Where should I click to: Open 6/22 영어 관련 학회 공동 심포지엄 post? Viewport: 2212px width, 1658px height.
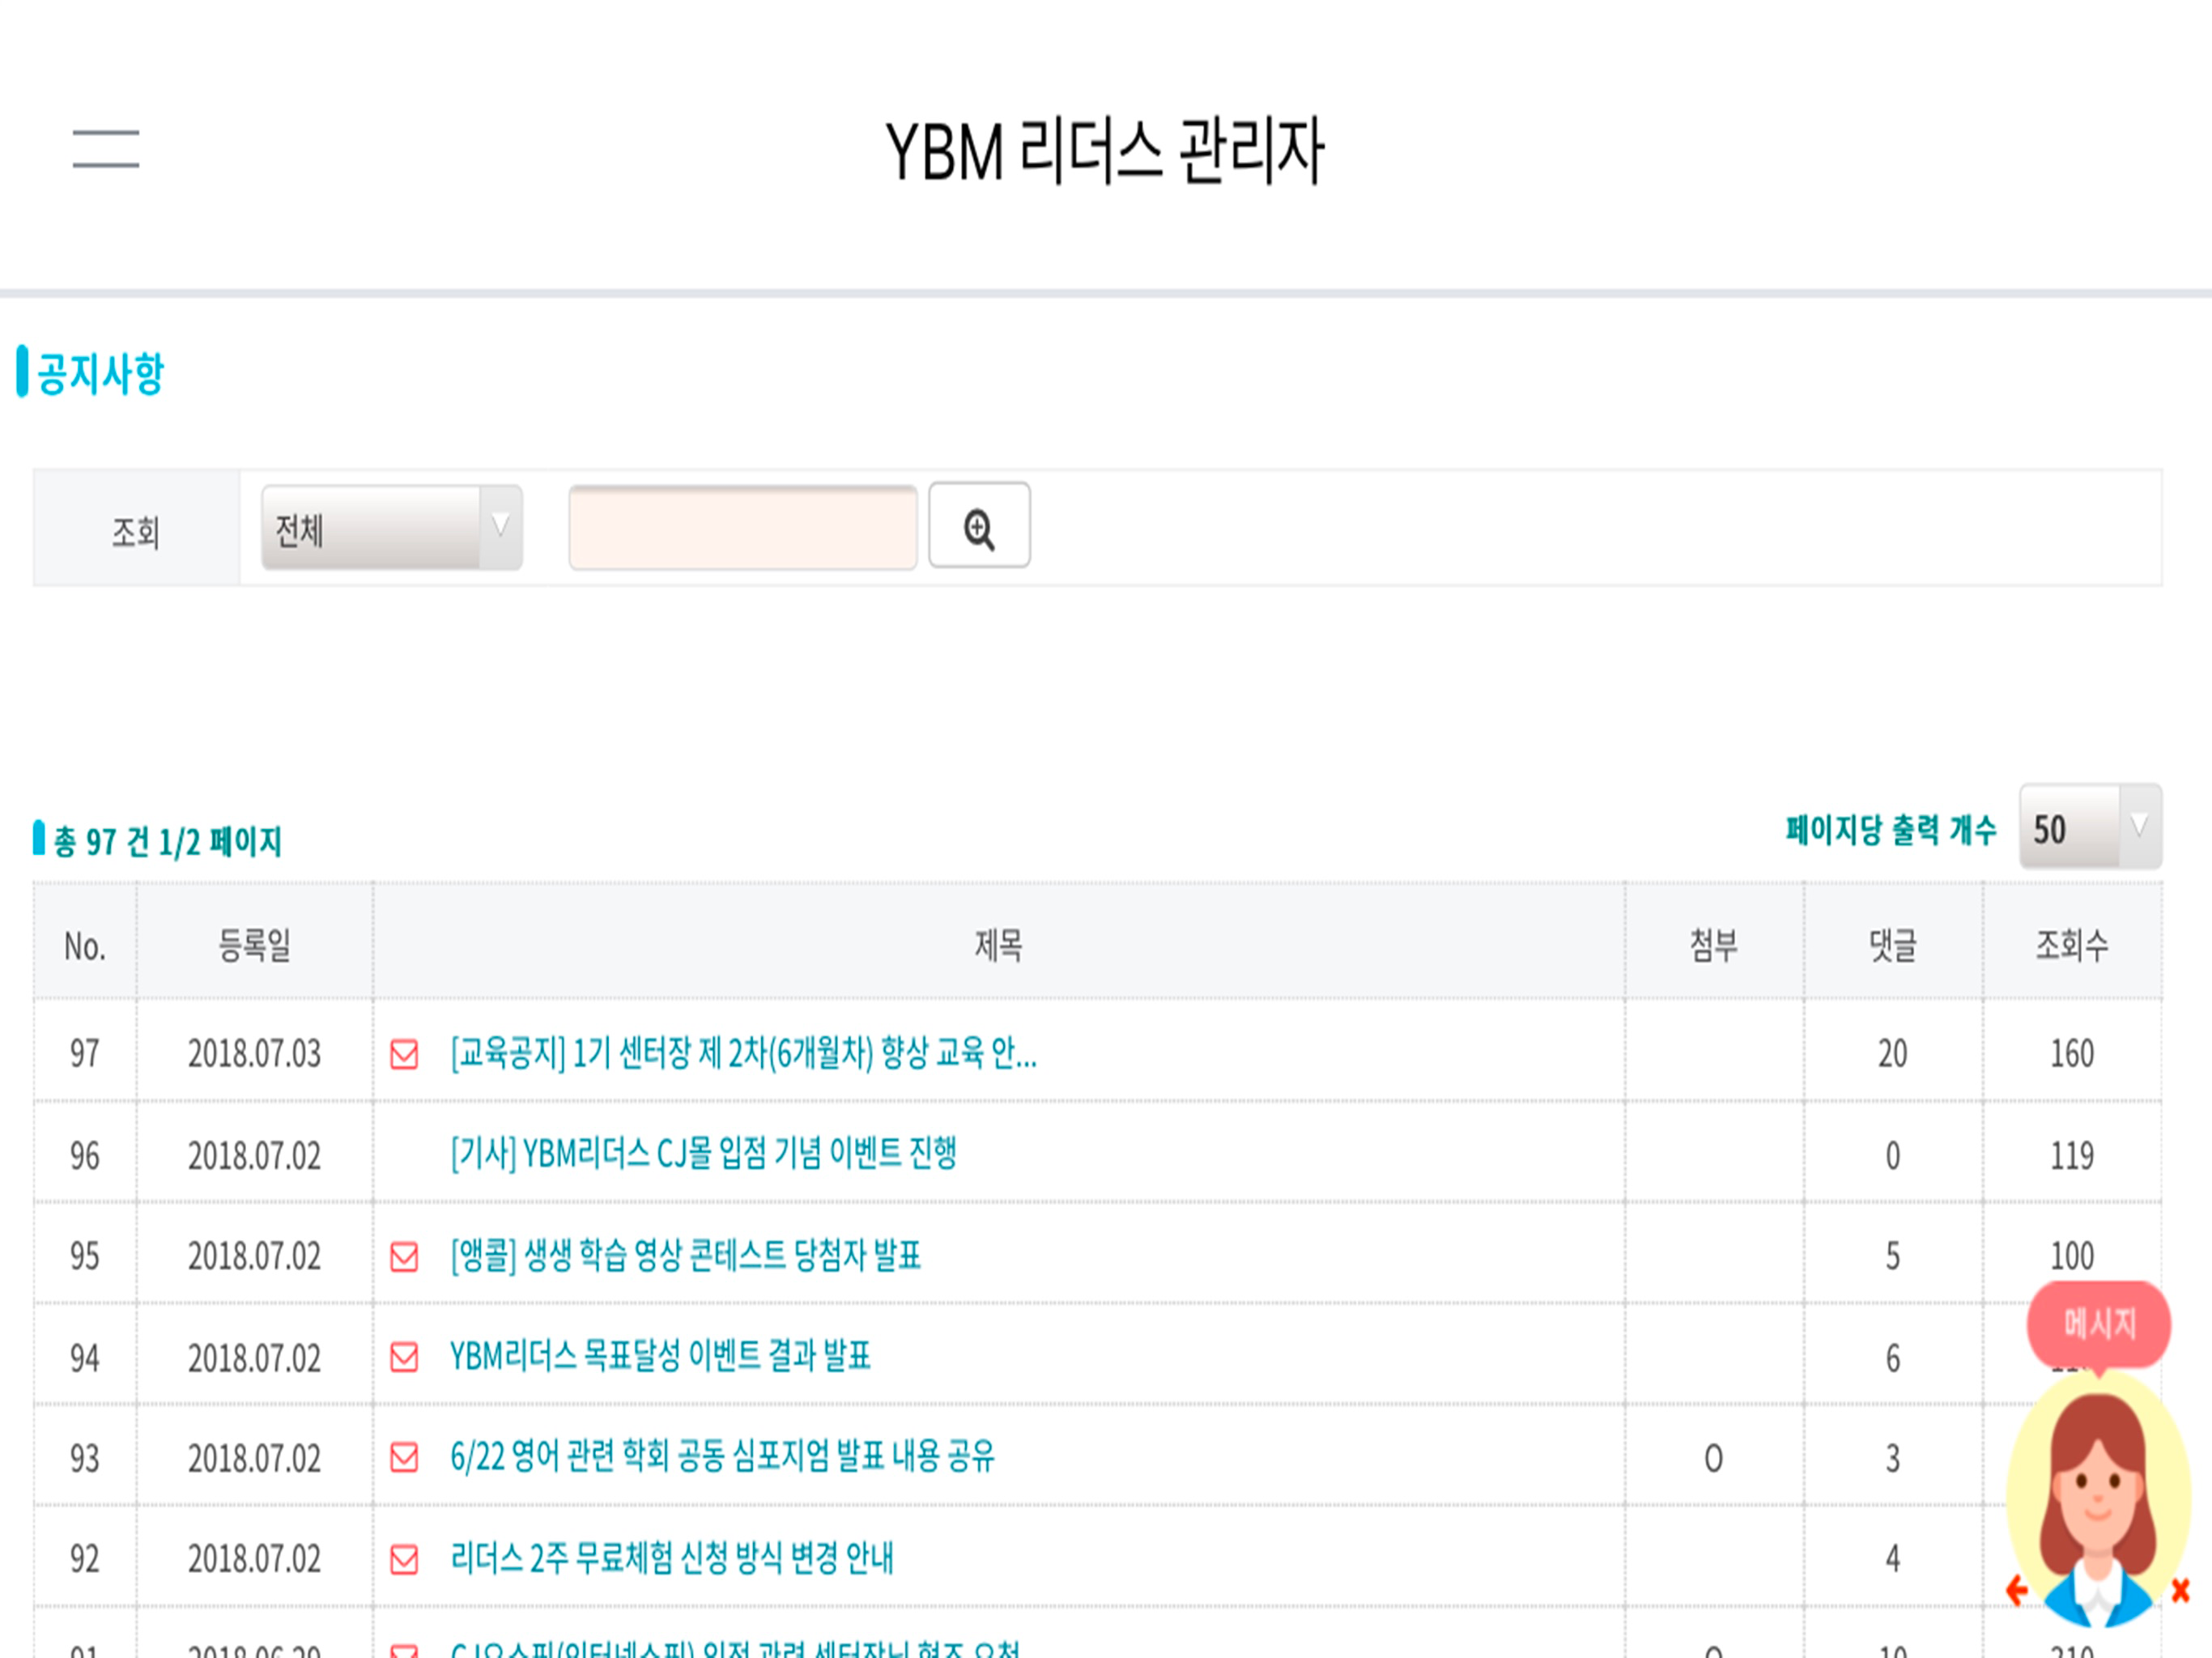[x=723, y=1456]
